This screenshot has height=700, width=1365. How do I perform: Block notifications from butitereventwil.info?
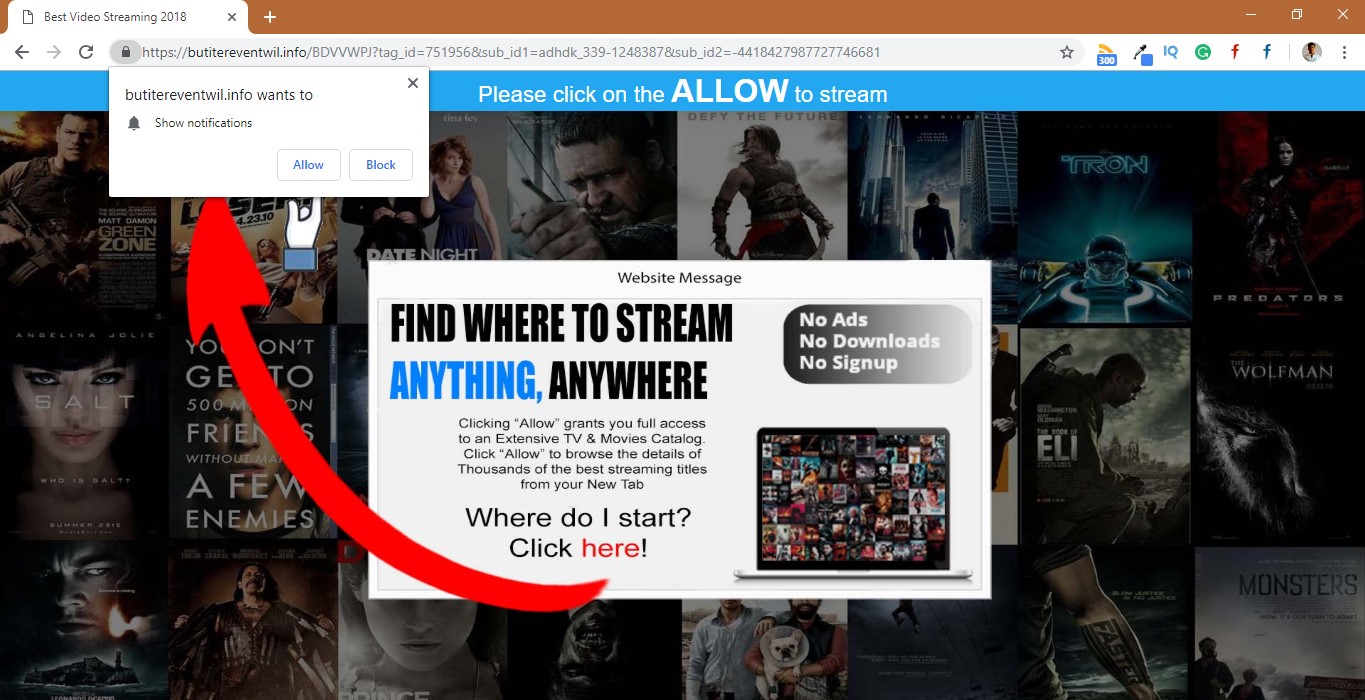click(380, 165)
